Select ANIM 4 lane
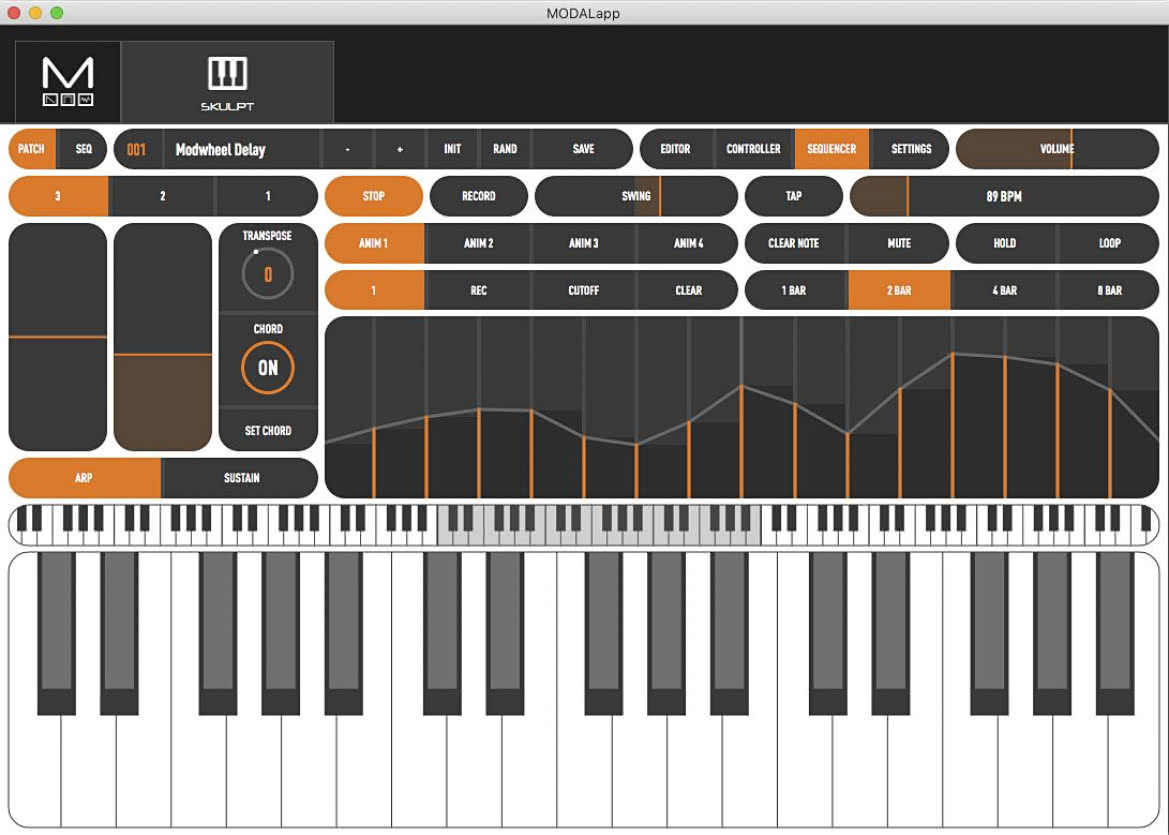This screenshot has height=835, width=1169. click(688, 243)
